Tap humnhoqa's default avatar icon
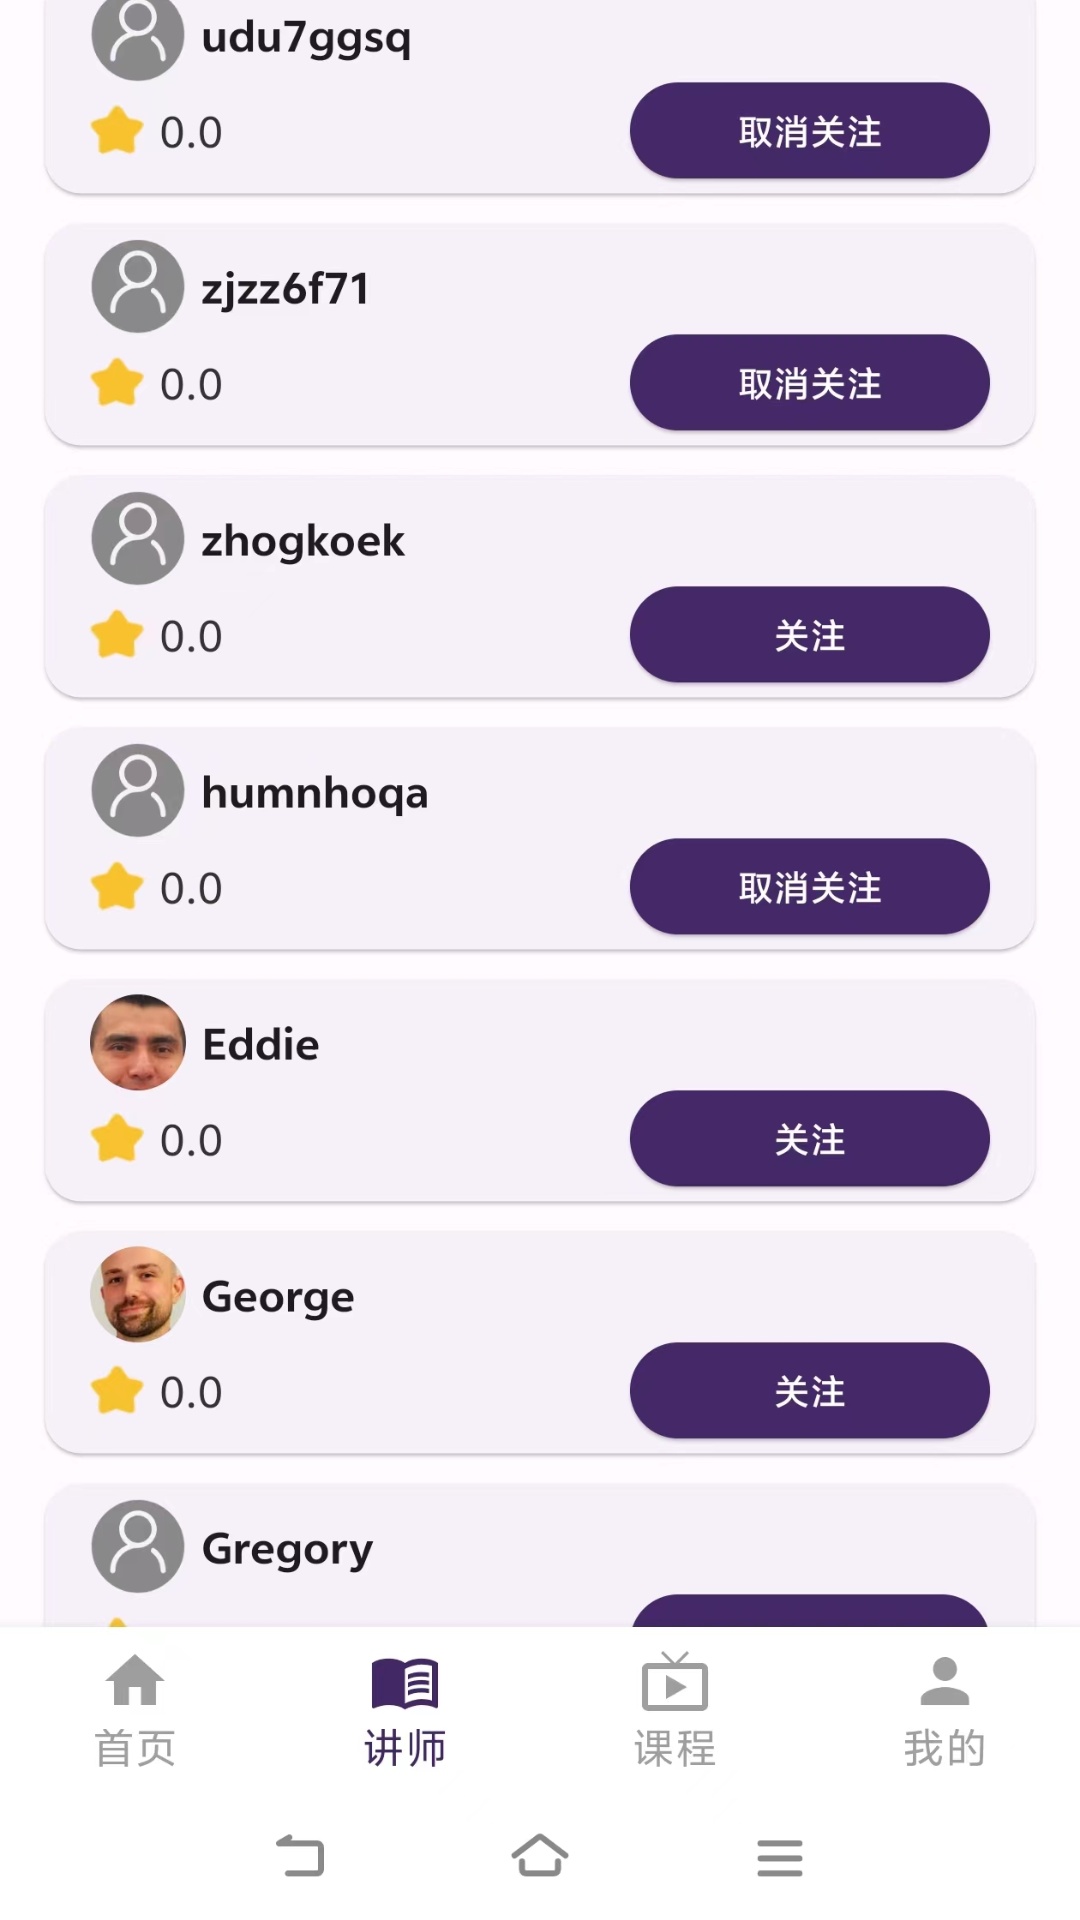This screenshot has height=1920, width=1080. coord(138,791)
